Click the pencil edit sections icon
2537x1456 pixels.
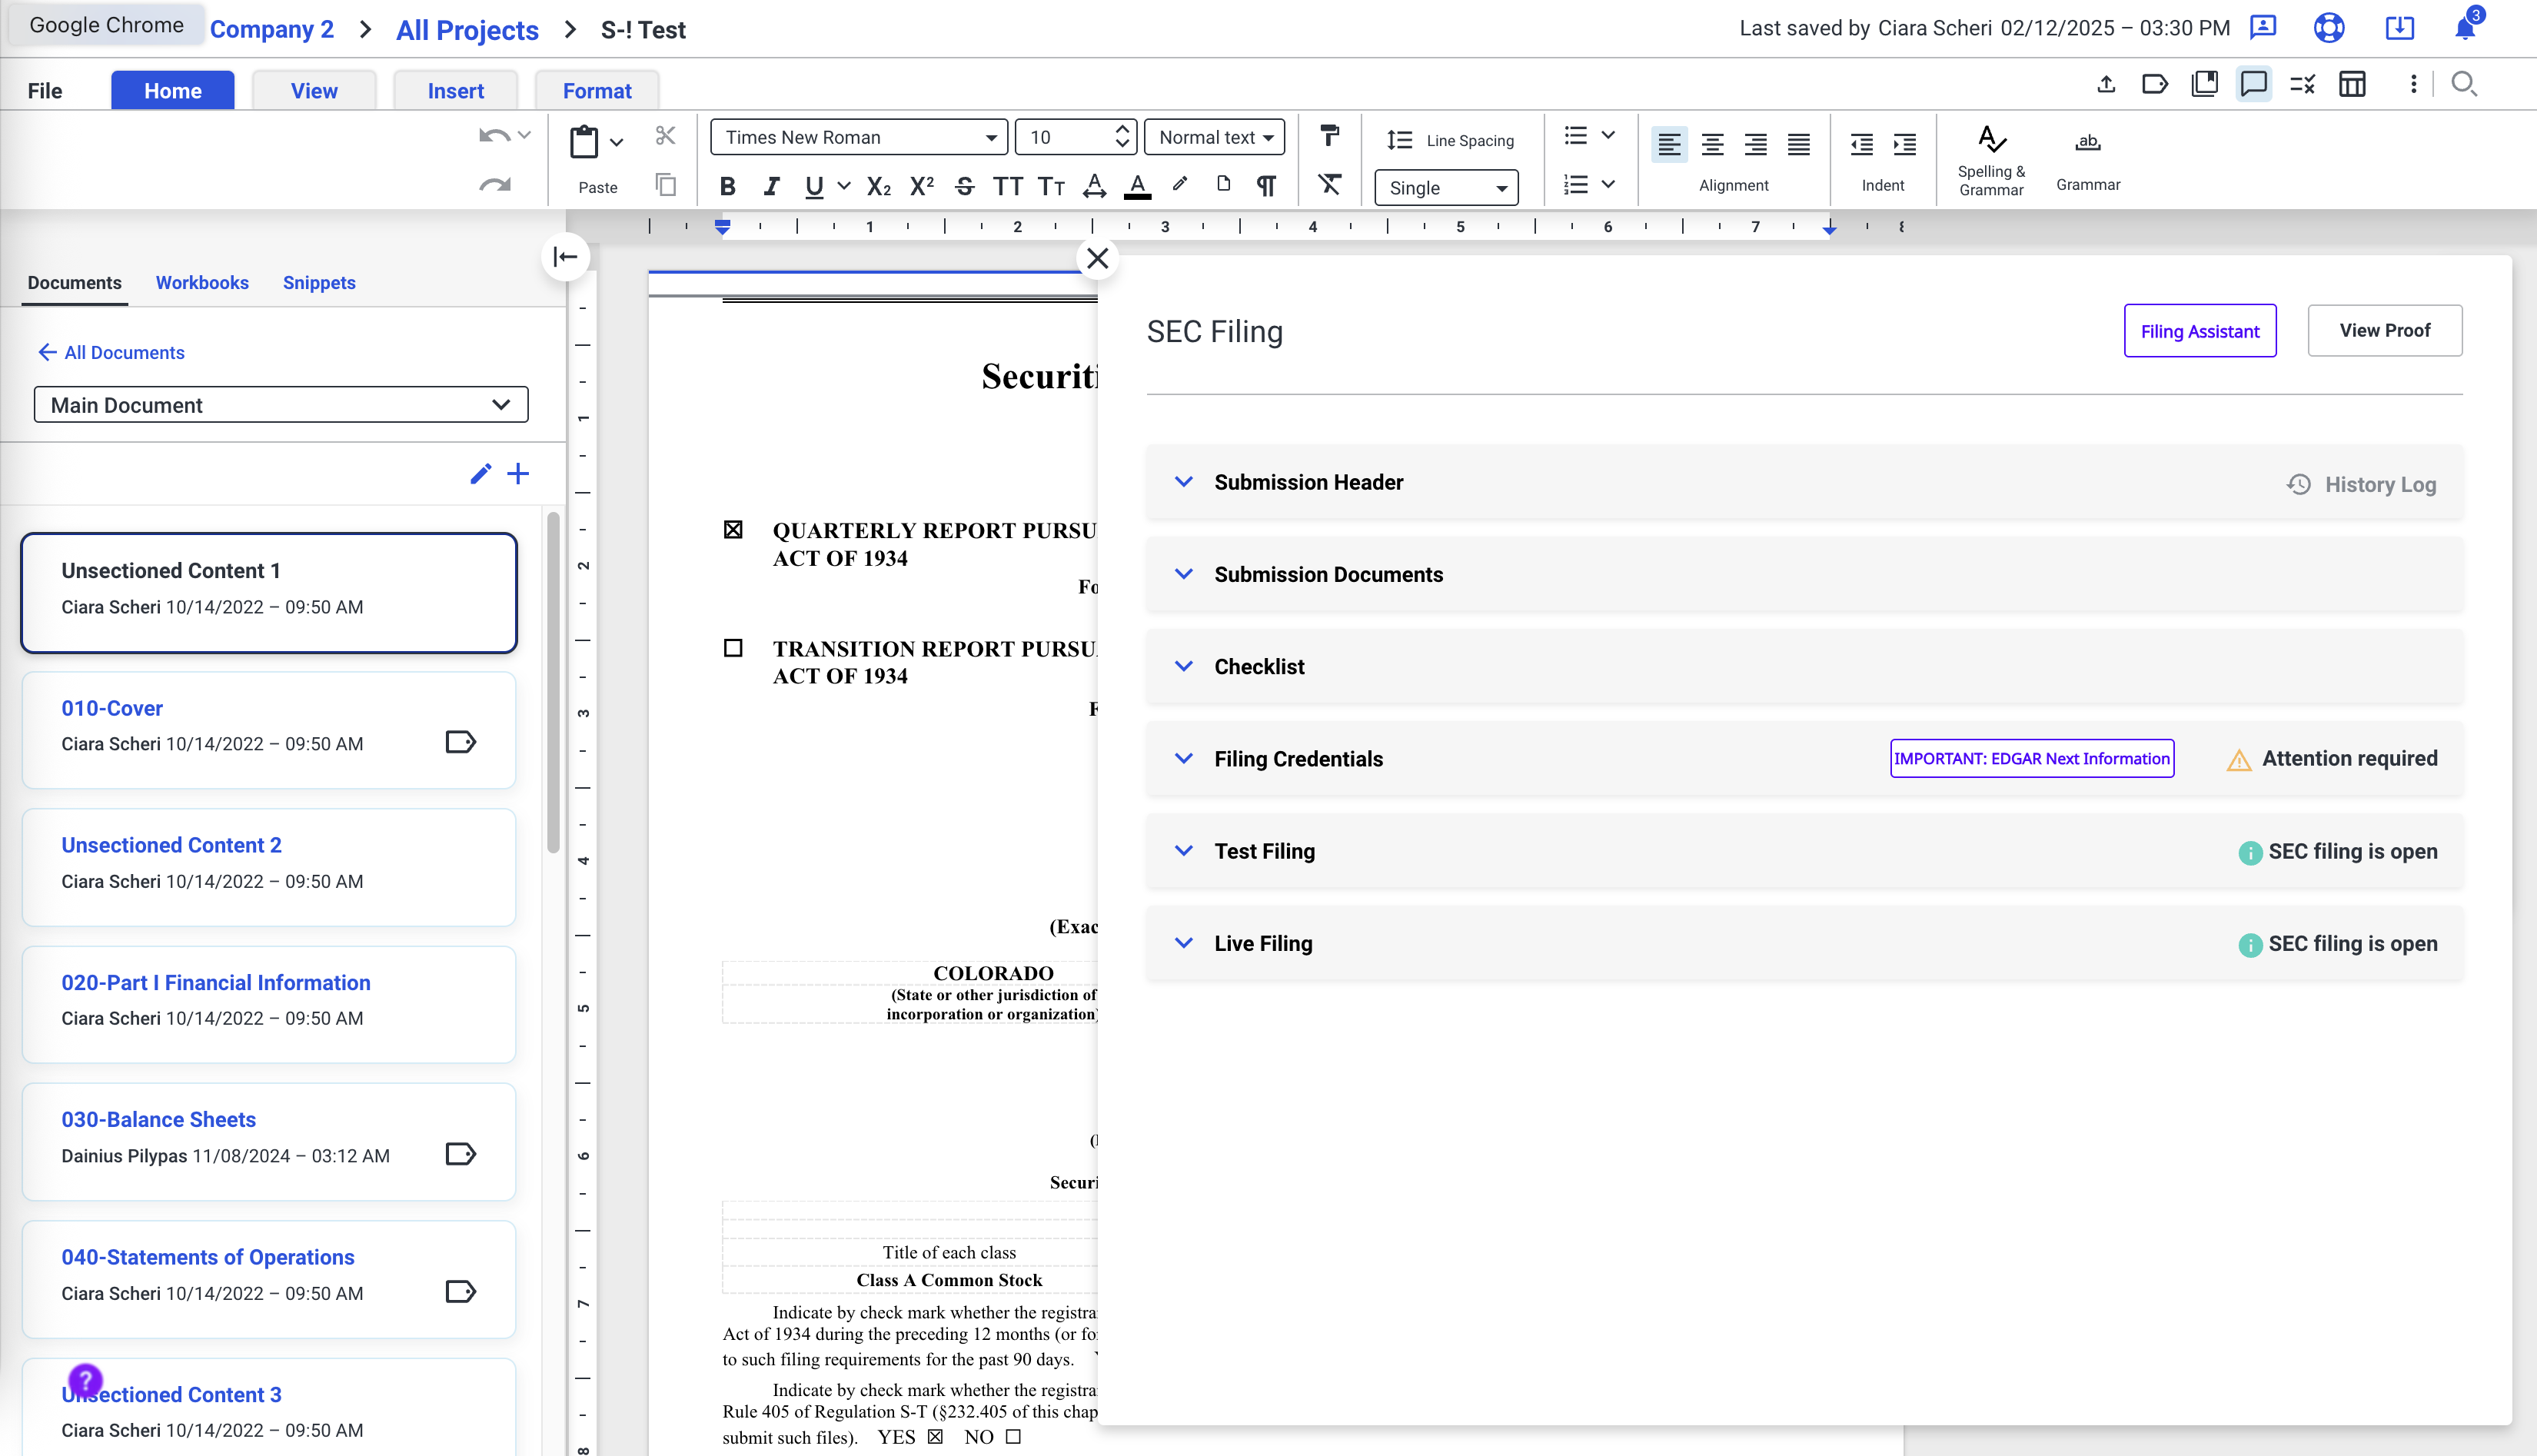pos(481,474)
